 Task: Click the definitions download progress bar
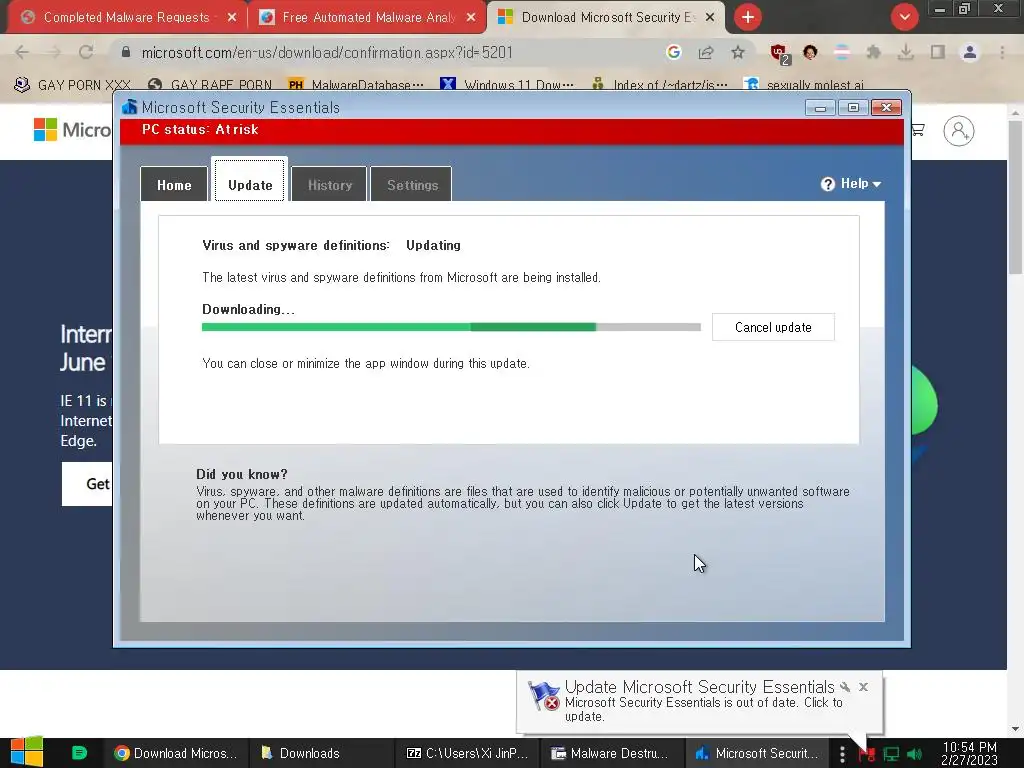[x=451, y=327]
